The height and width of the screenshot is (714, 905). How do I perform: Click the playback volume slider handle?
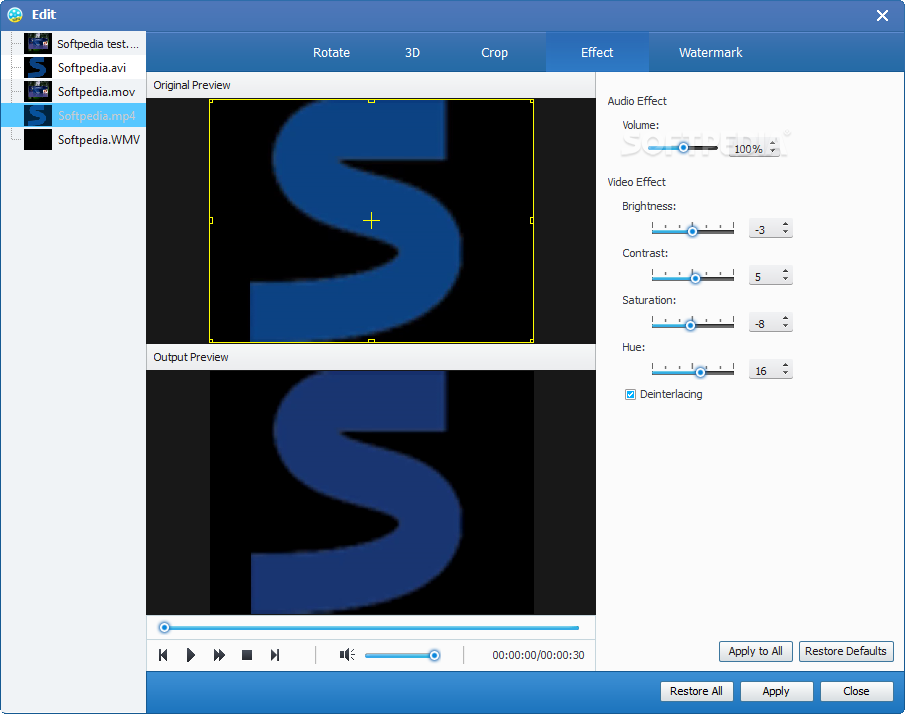coord(435,655)
